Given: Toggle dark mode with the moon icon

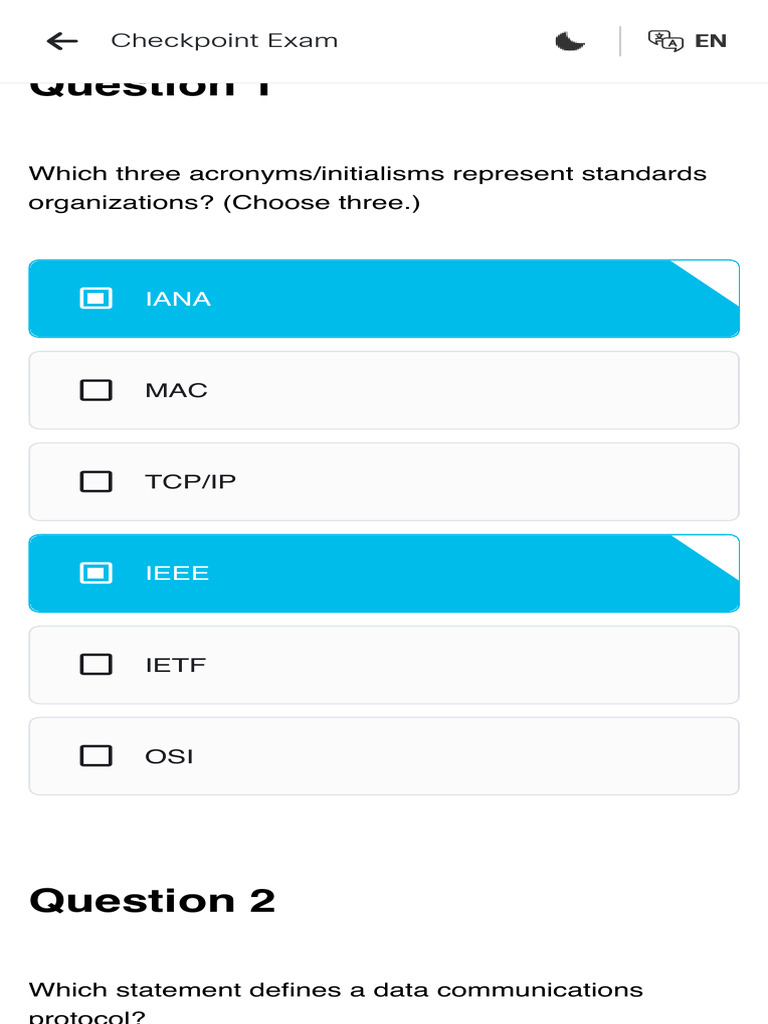Looking at the screenshot, I should (570, 41).
